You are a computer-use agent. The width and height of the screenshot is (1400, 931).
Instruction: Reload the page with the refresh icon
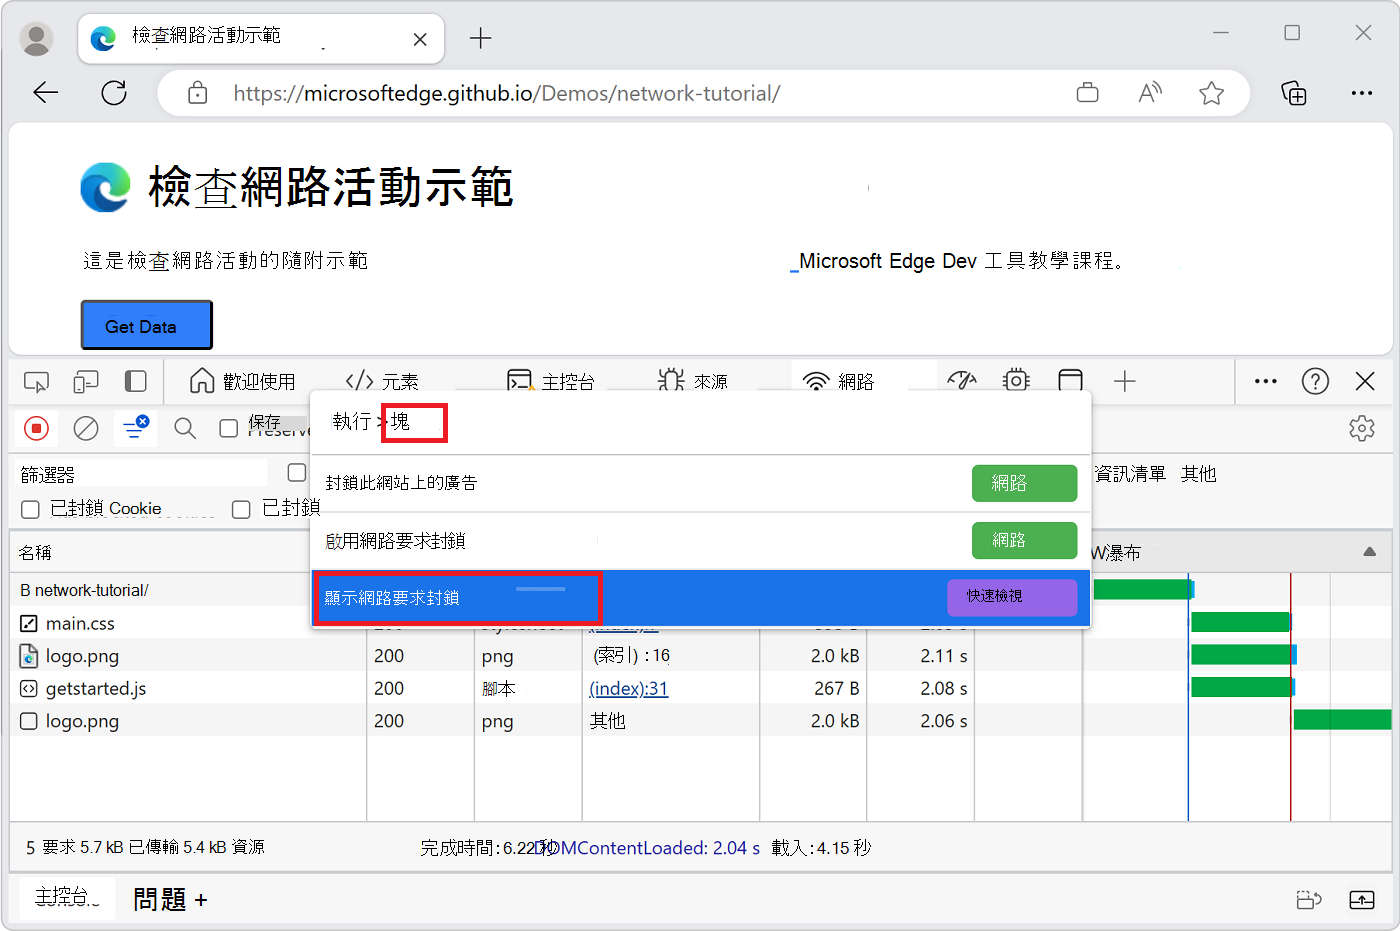[114, 93]
